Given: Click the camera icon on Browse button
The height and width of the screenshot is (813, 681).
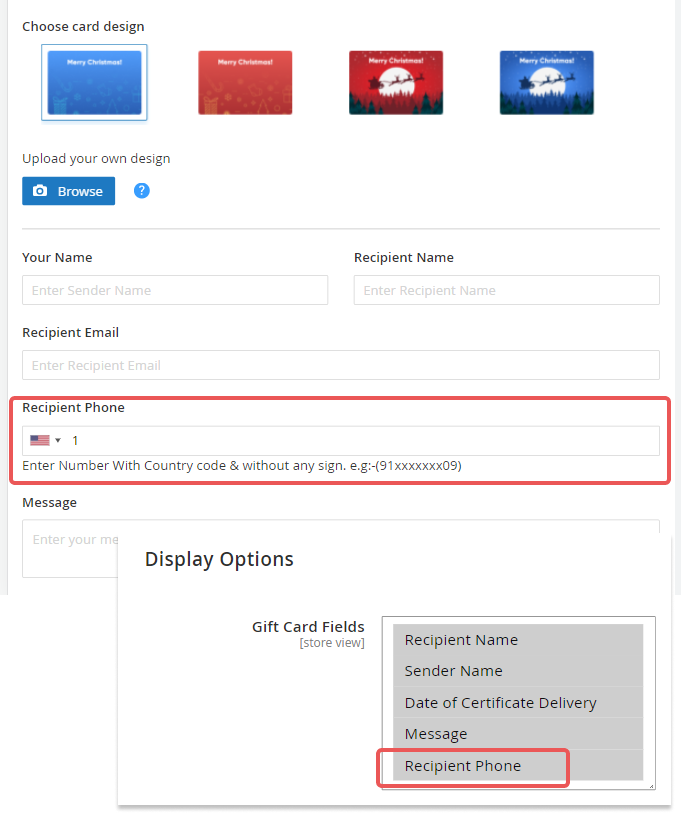Looking at the screenshot, I should point(40,191).
